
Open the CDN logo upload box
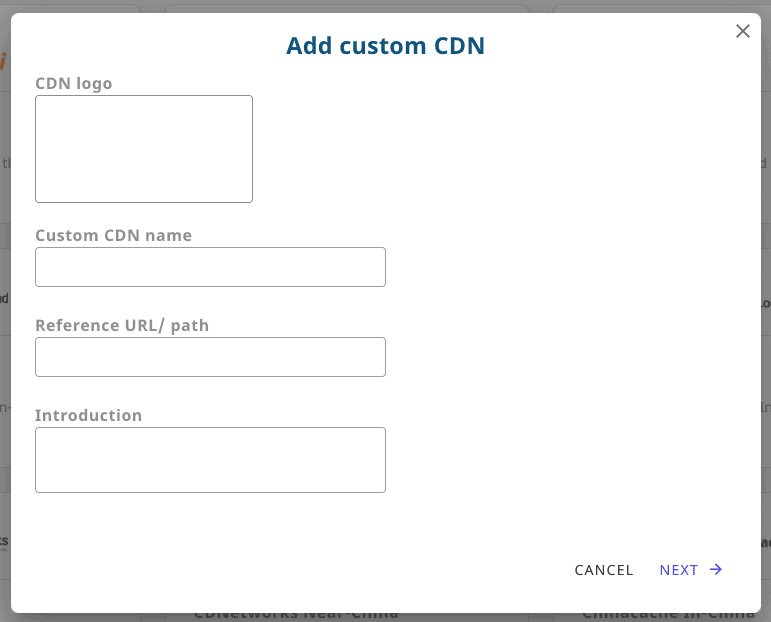(x=144, y=149)
